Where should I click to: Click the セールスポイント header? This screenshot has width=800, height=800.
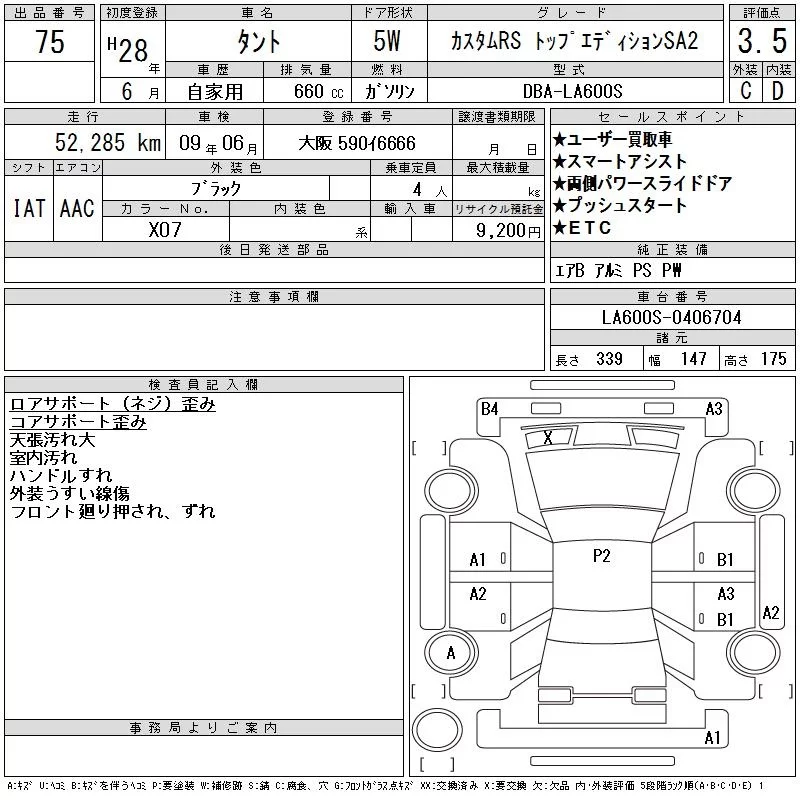[x=672, y=117]
